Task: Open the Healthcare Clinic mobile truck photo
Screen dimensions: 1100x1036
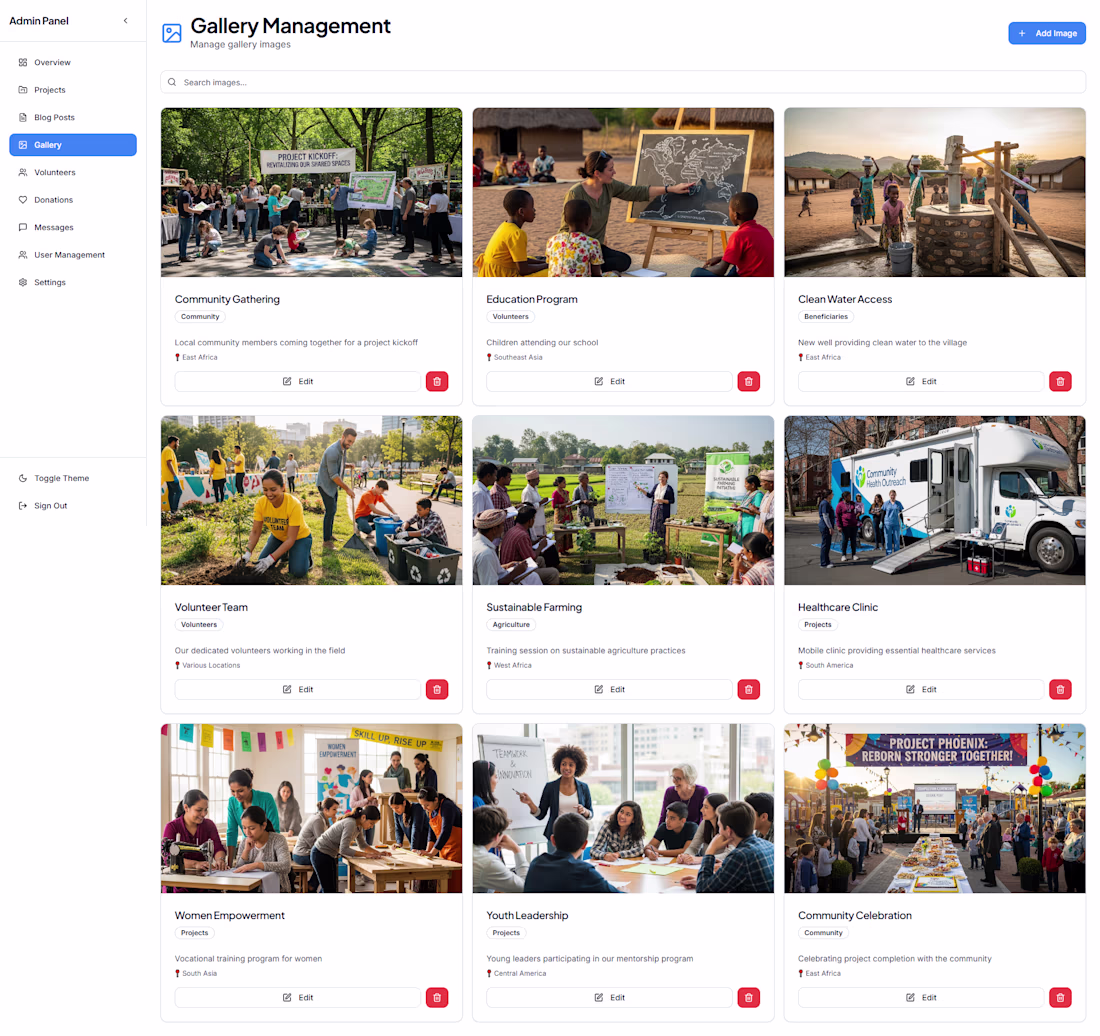Action: [934, 500]
